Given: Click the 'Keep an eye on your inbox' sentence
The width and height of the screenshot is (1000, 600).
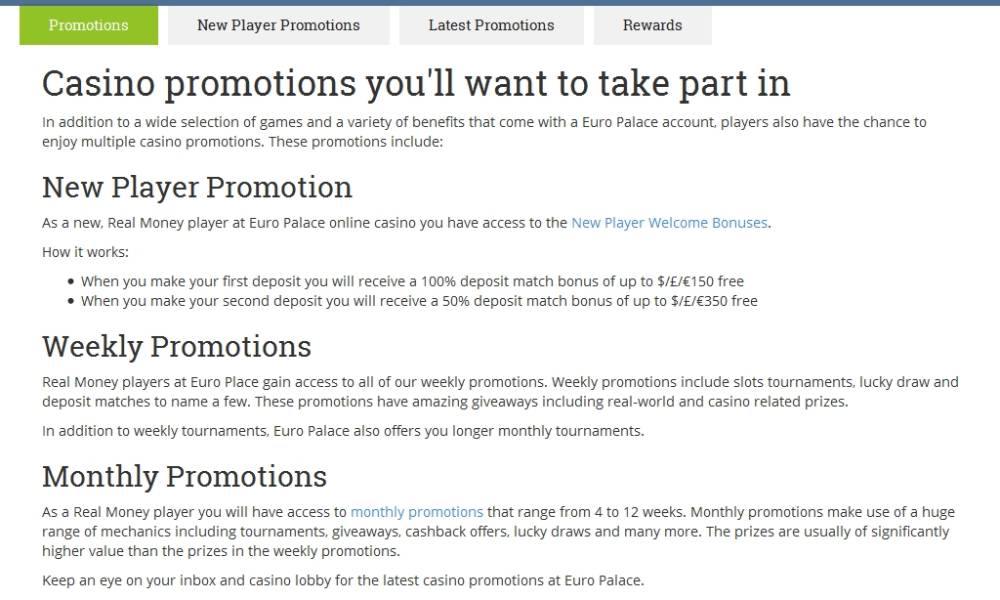Looking at the screenshot, I should tap(343, 580).
